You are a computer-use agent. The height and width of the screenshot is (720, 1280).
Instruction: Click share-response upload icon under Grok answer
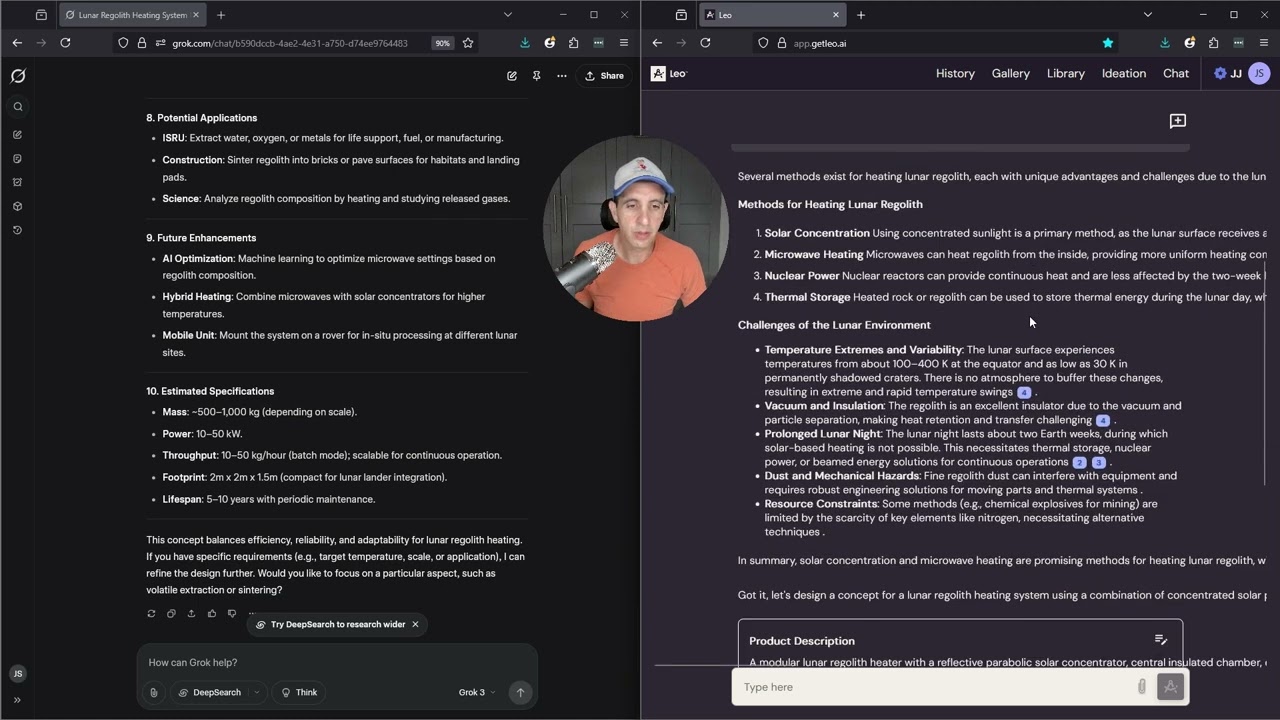pyautogui.click(x=191, y=614)
